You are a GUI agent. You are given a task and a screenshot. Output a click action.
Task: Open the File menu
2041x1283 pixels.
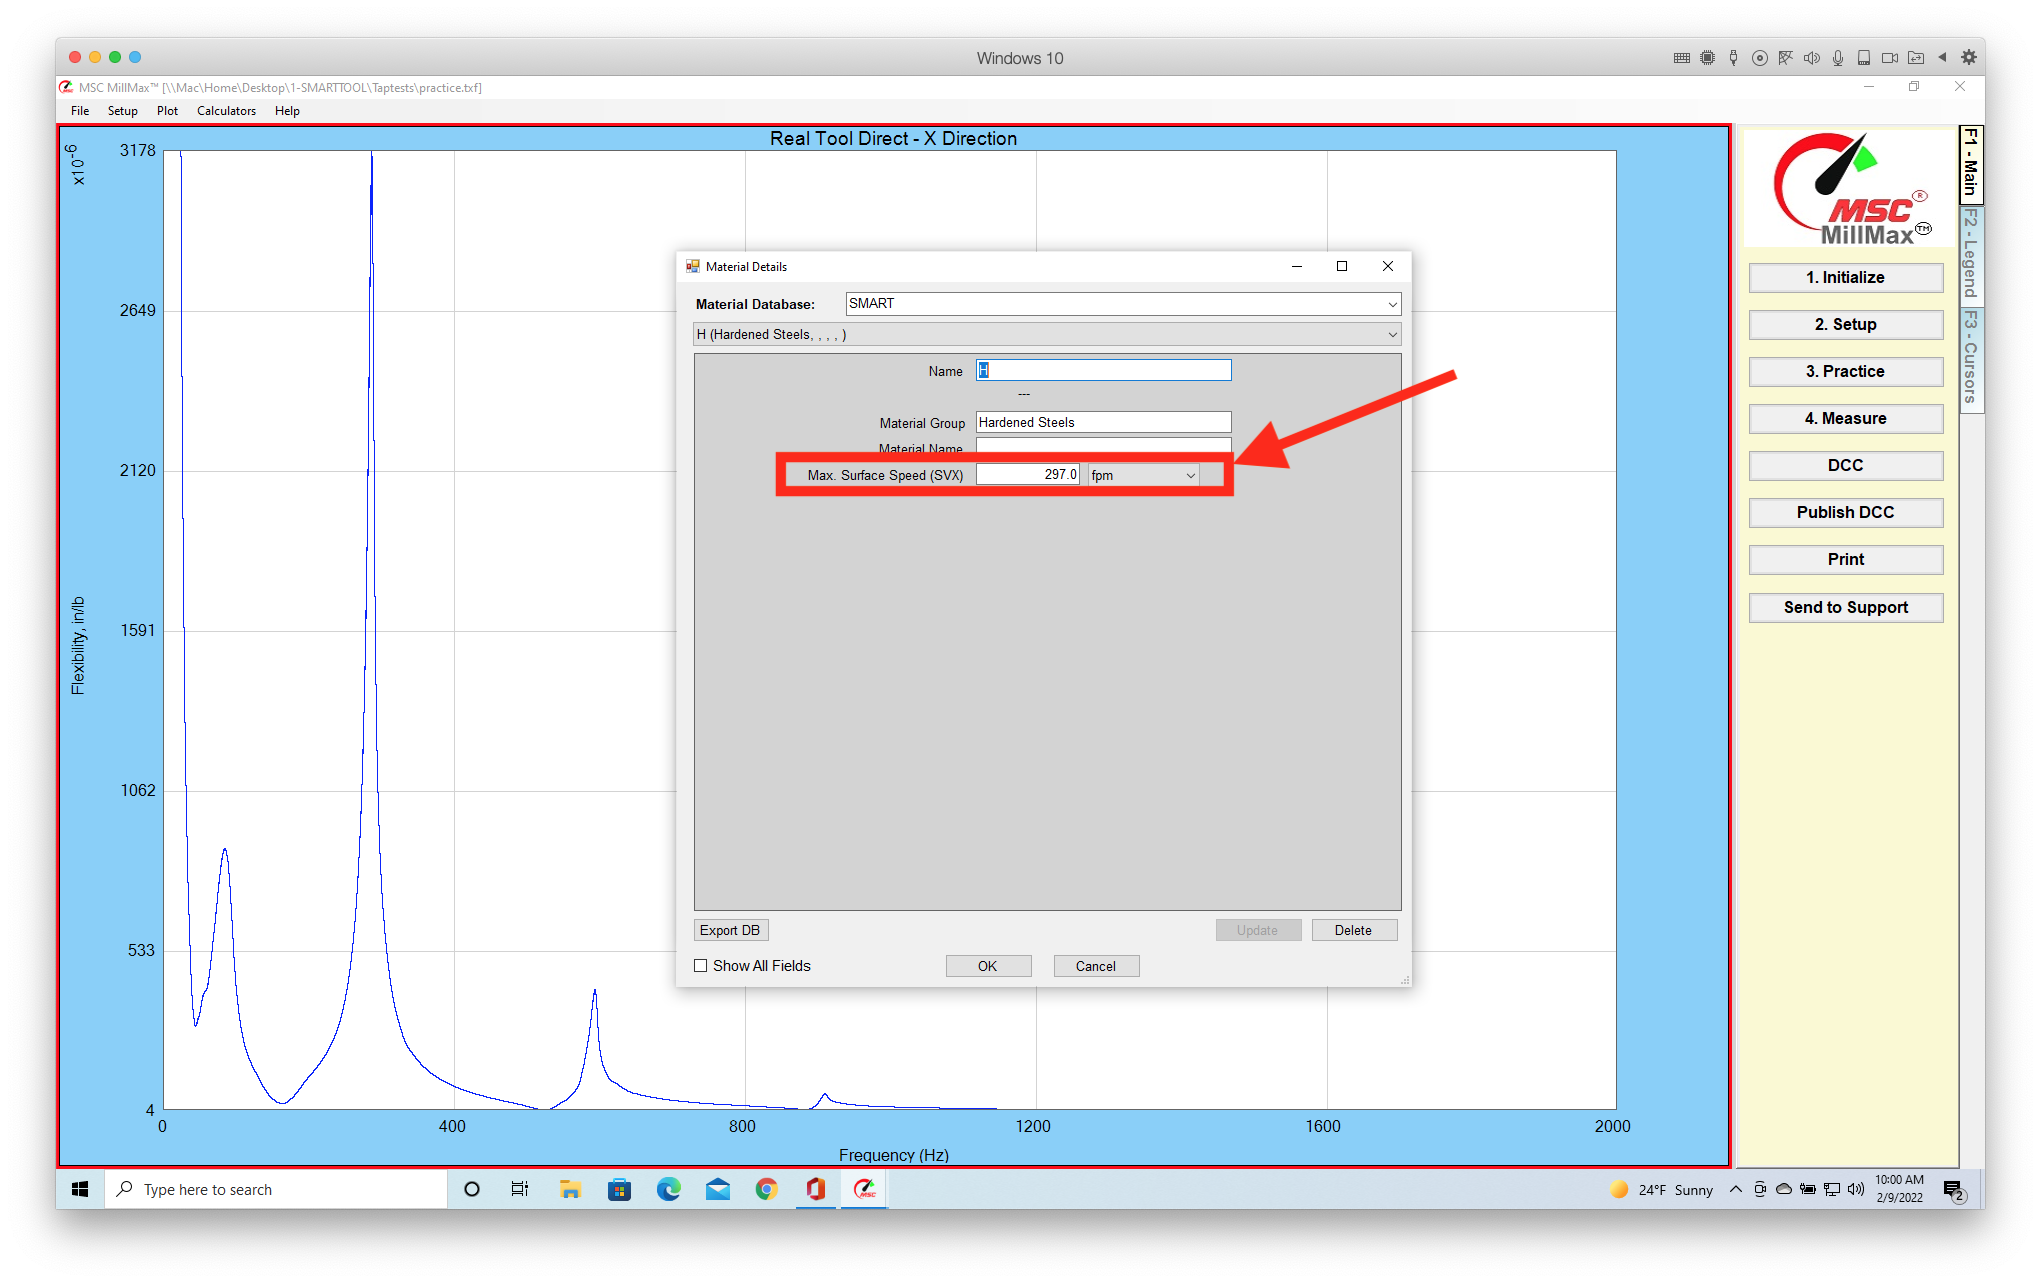80,111
